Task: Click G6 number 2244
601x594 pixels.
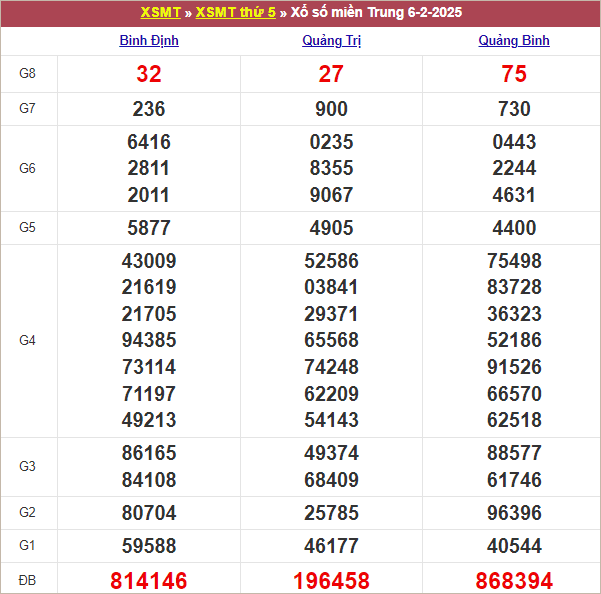Action: click(514, 168)
